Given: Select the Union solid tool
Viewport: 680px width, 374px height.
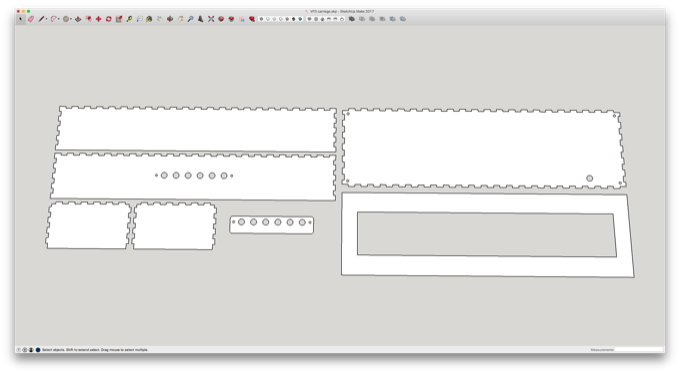Looking at the screenshot, I should tap(372, 19).
